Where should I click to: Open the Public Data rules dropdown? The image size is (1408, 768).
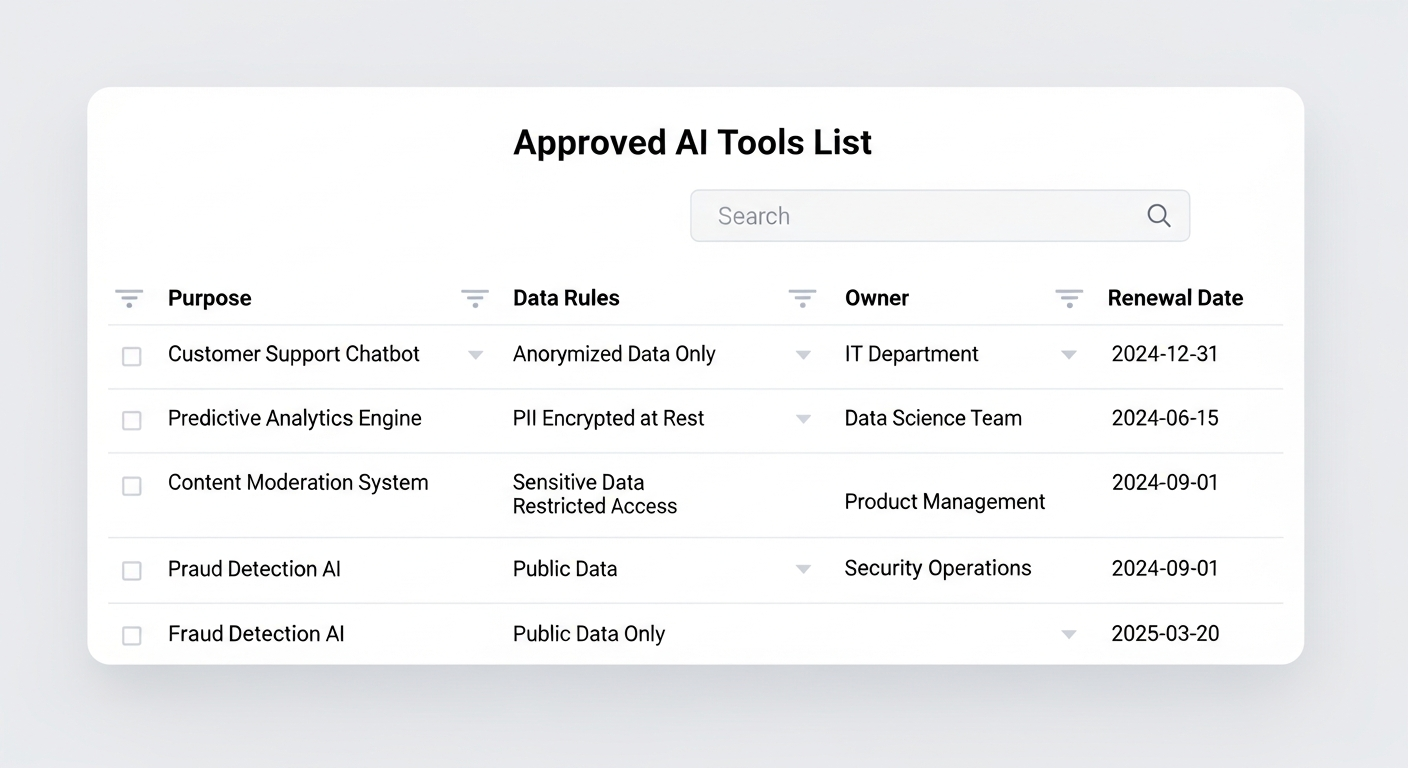(803, 568)
